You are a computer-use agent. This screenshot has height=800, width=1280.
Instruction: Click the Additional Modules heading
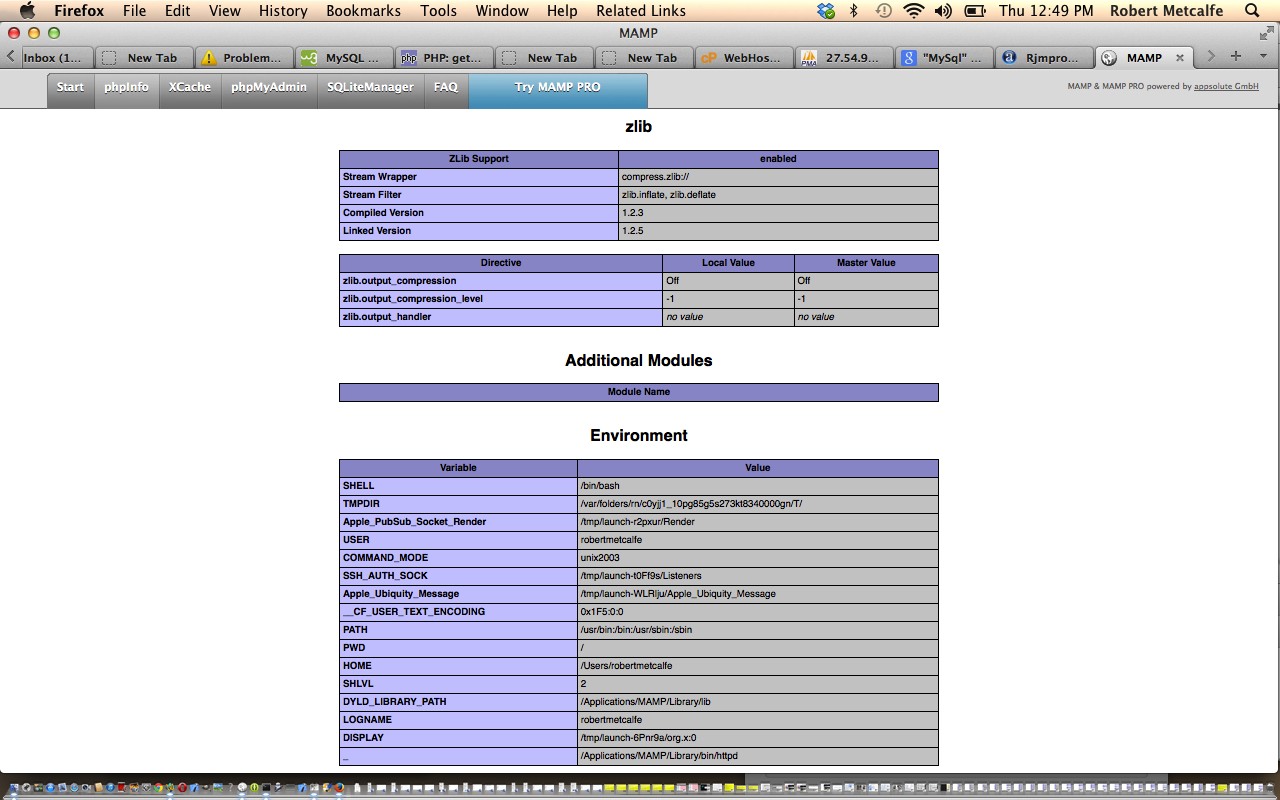click(639, 361)
